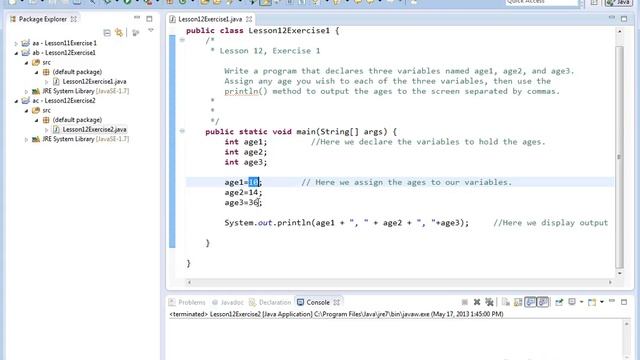640x360 pixels.
Task: Switch to the Javadoc tab
Action: pyautogui.click(x=227, y=302)
